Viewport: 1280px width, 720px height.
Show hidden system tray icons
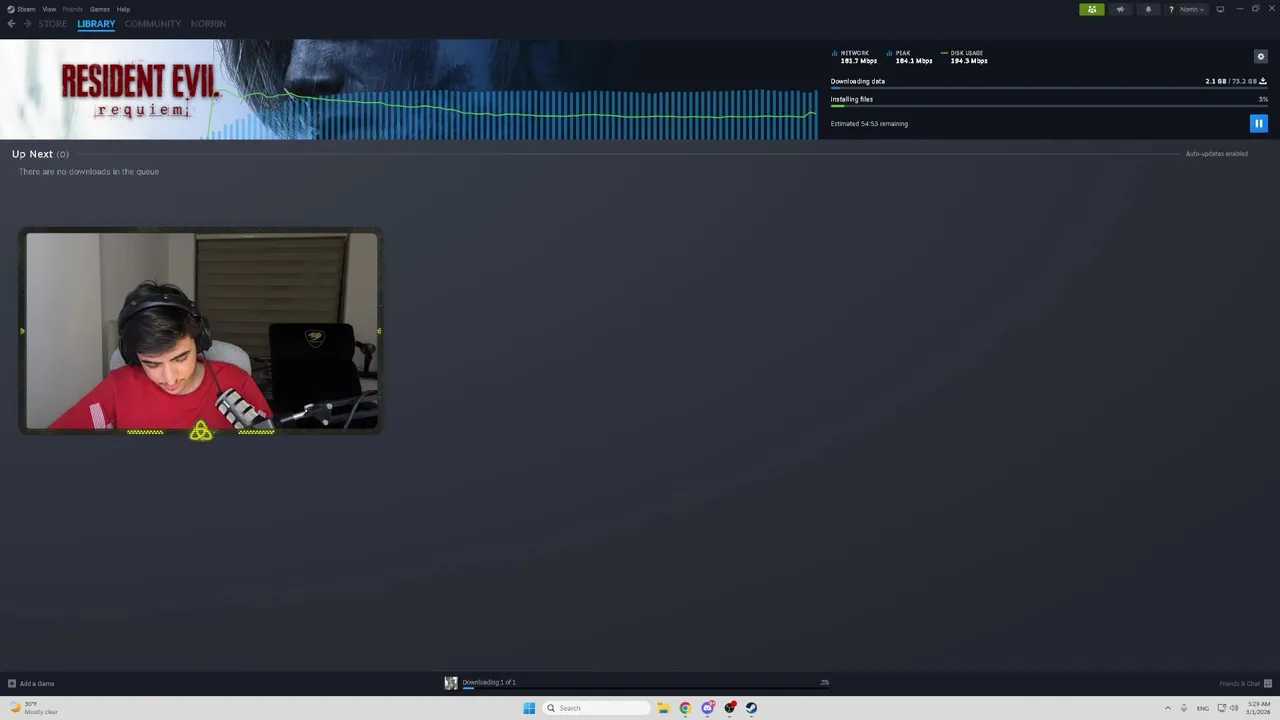[1167, 708]
